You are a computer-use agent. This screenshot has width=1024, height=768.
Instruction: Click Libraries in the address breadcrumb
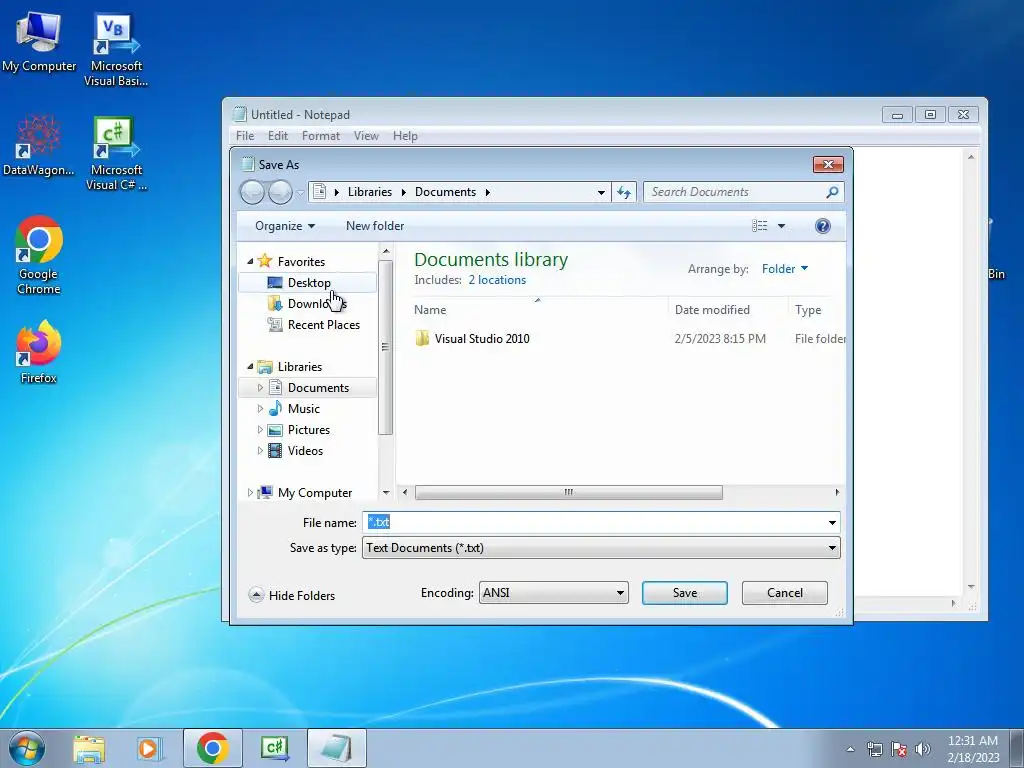click(x=370, y=192)
